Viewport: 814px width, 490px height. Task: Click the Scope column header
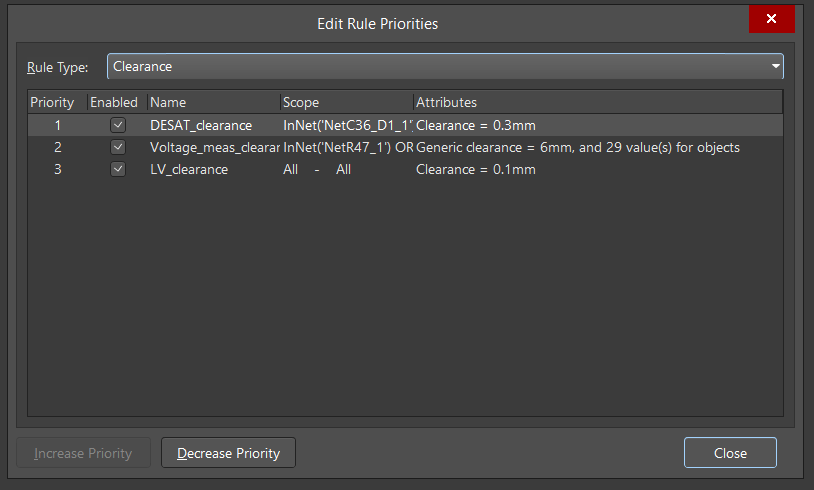pos(345,102)
